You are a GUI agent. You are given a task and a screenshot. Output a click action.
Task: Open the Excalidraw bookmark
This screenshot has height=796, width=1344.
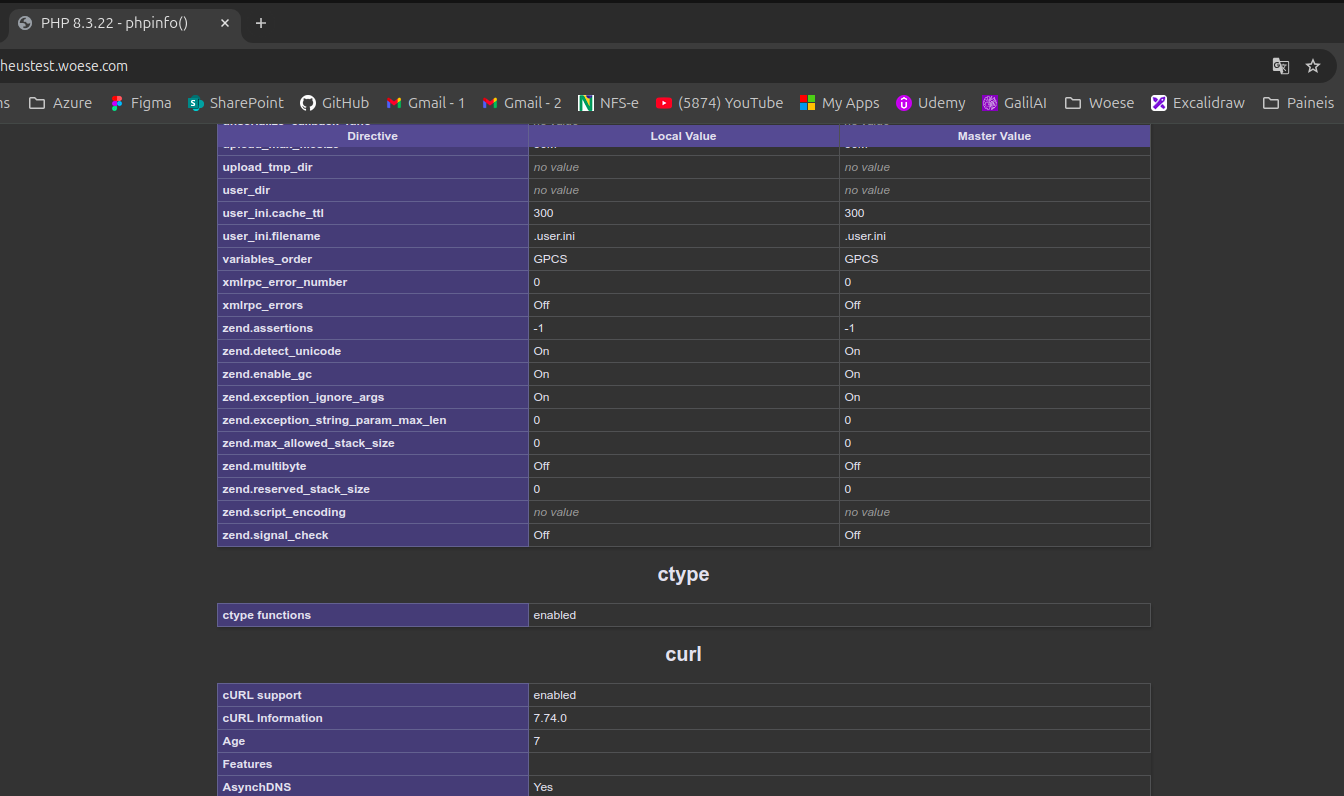[1198, 103]
